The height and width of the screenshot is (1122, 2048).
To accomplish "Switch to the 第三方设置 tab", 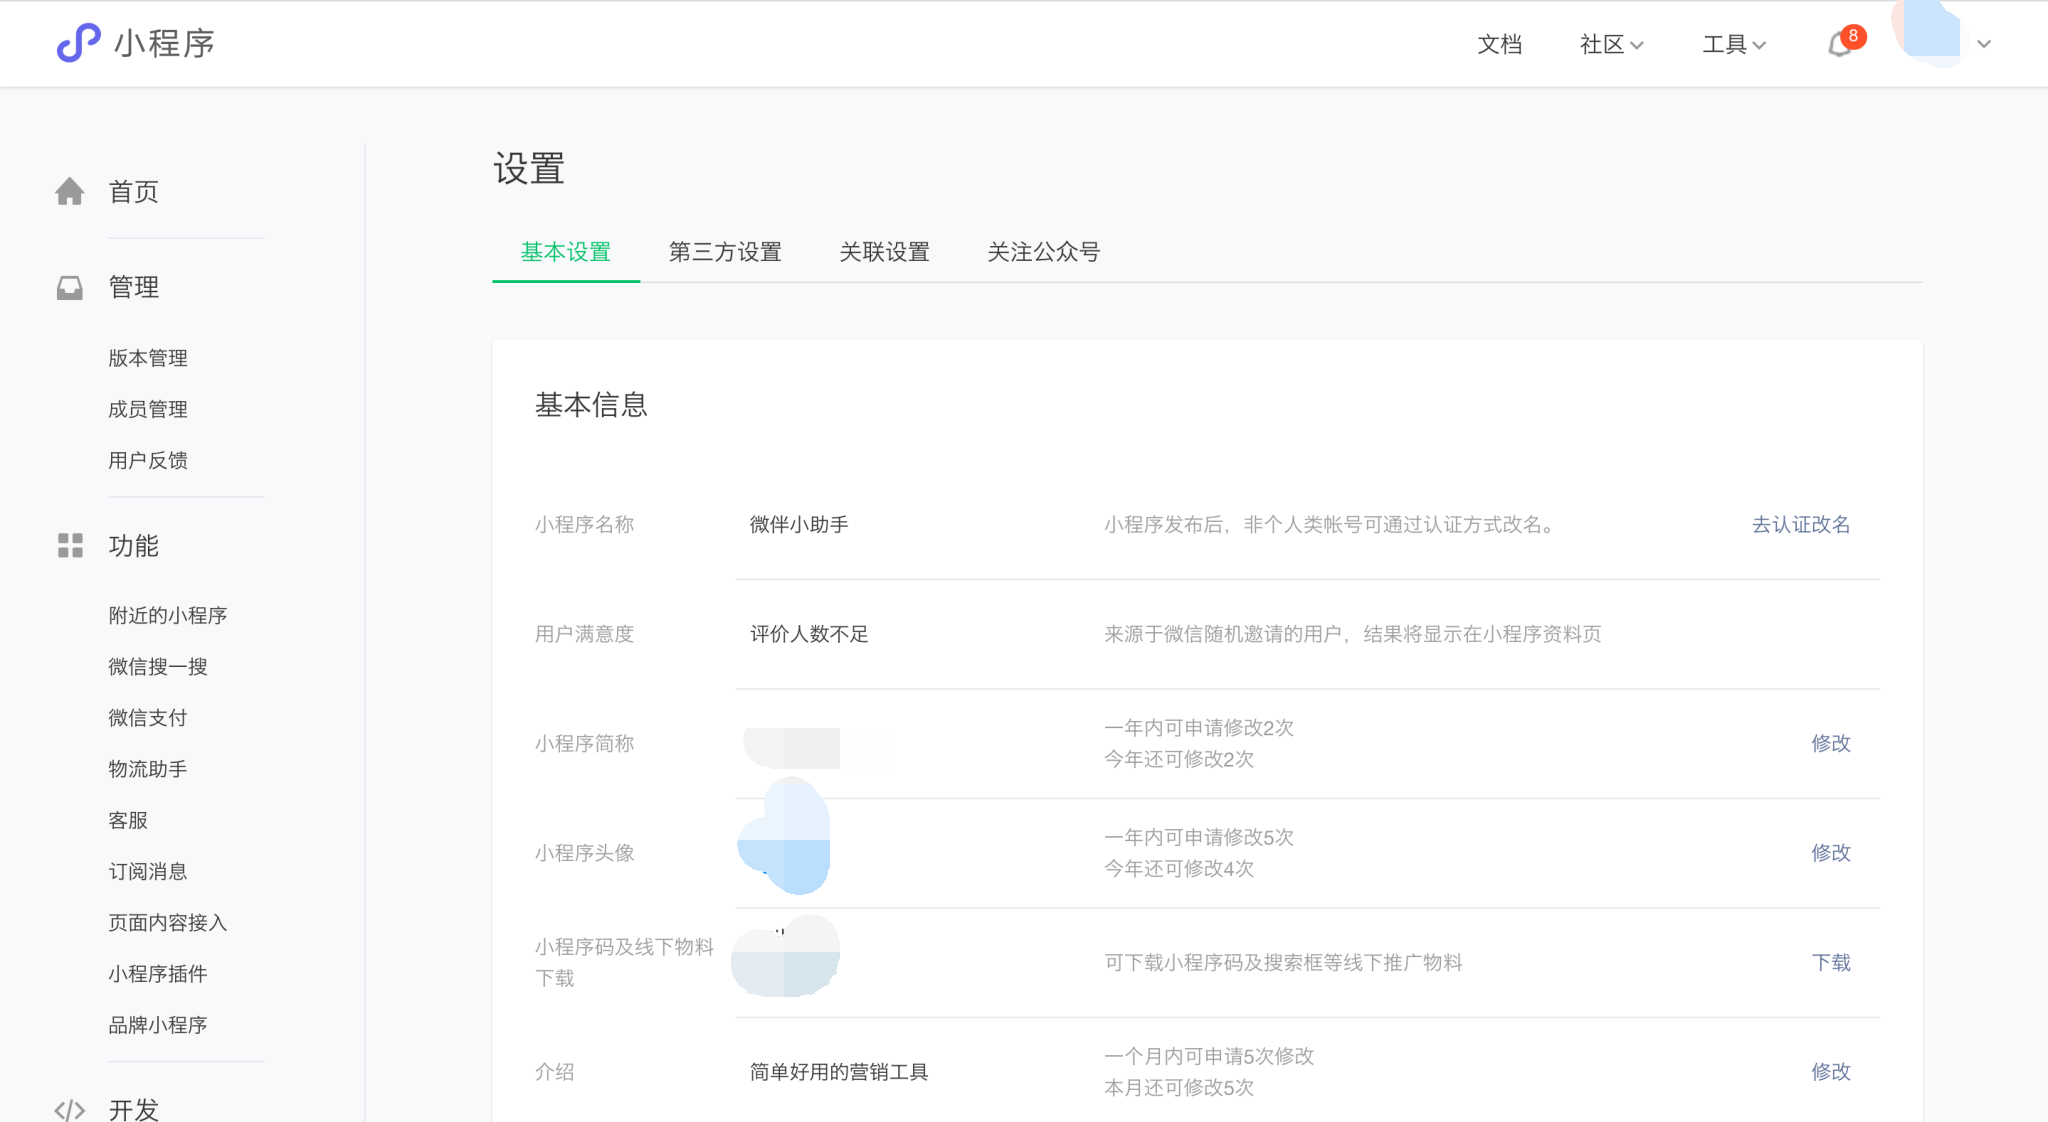I will tap(725, 252).
